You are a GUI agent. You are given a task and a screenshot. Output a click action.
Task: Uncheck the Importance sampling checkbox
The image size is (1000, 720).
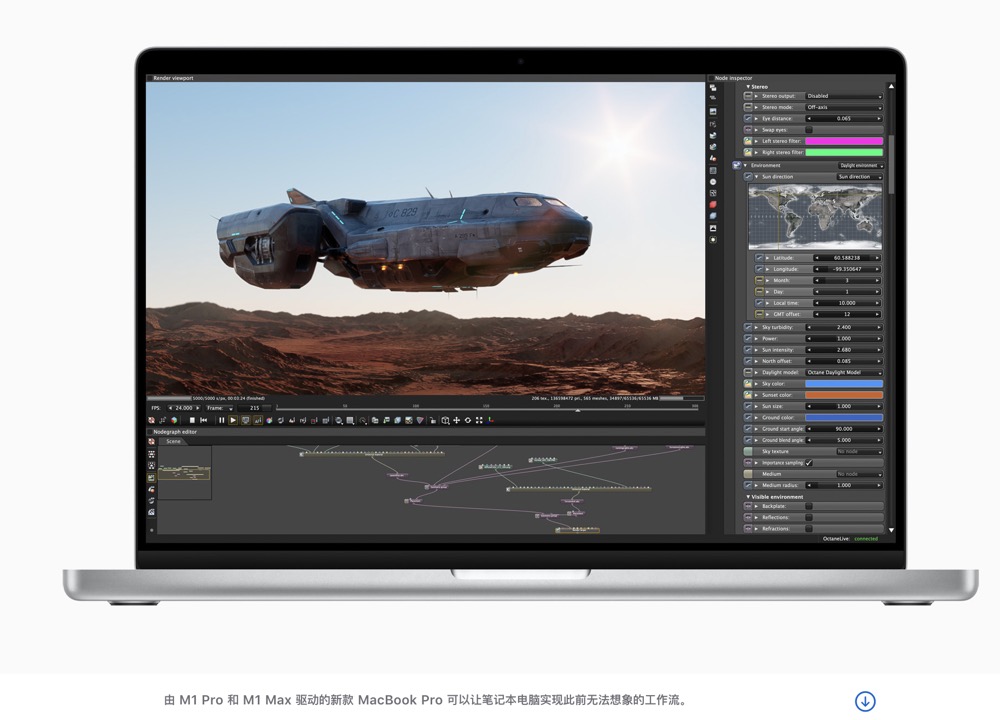(x=809, y=463)
